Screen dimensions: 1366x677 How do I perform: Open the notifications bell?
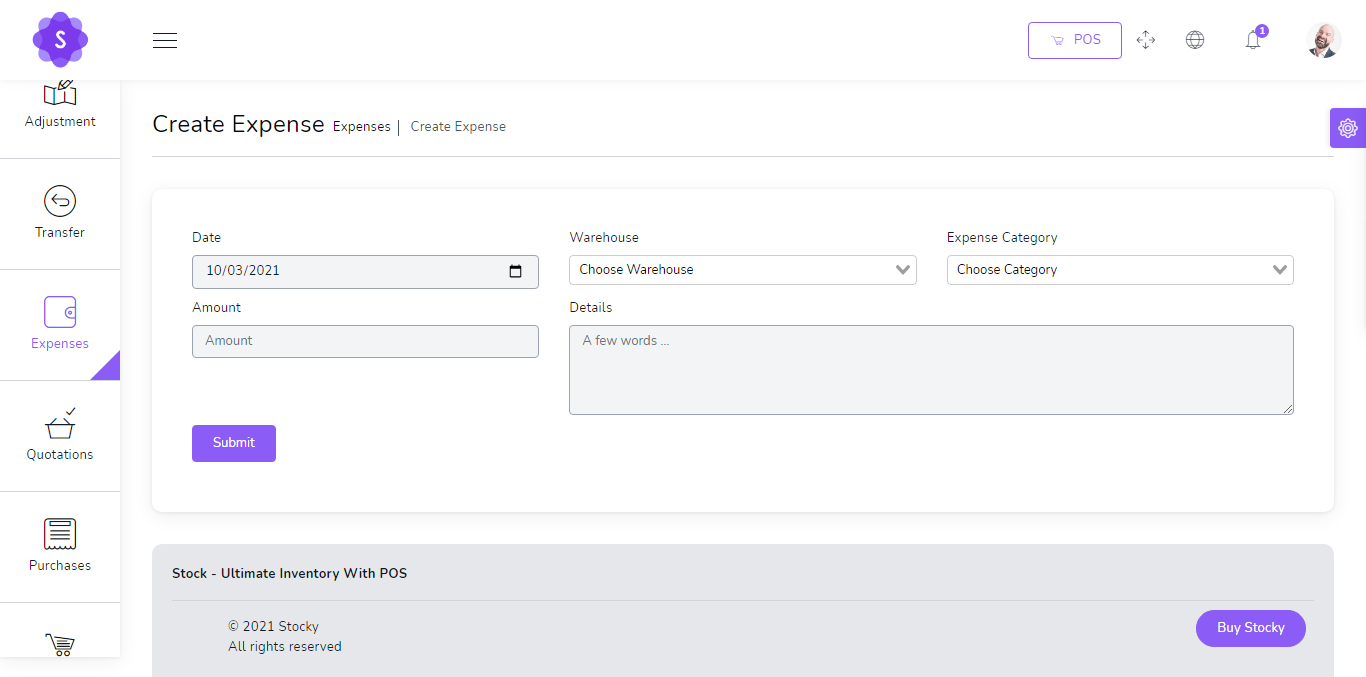(x=1253, y=40)
